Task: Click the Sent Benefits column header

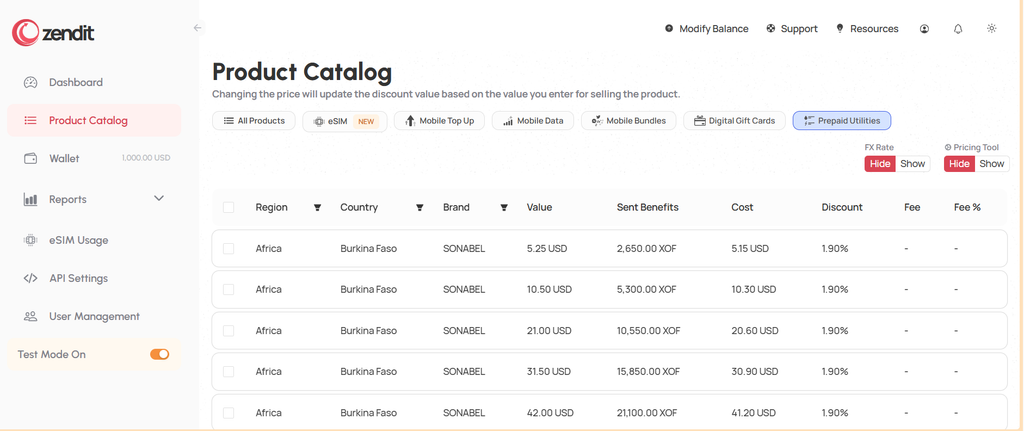Action: [x=648, y=207]
